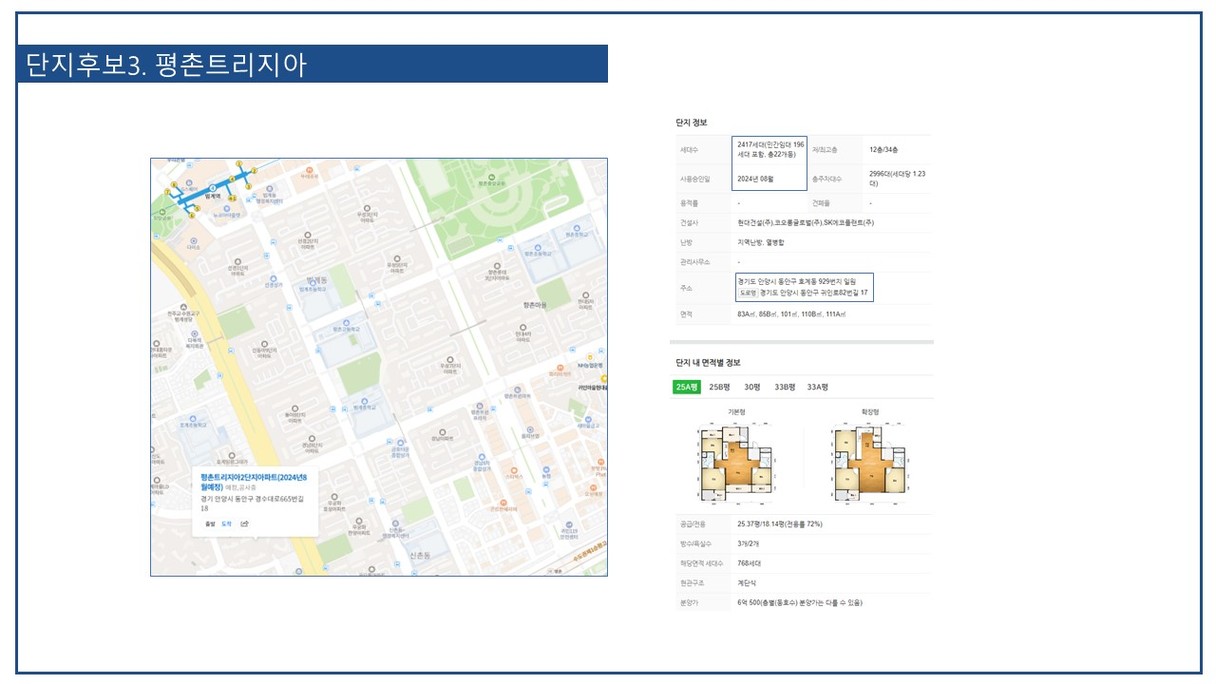Click the 단지 내 면적별 정보 heading

click(709, 362)
